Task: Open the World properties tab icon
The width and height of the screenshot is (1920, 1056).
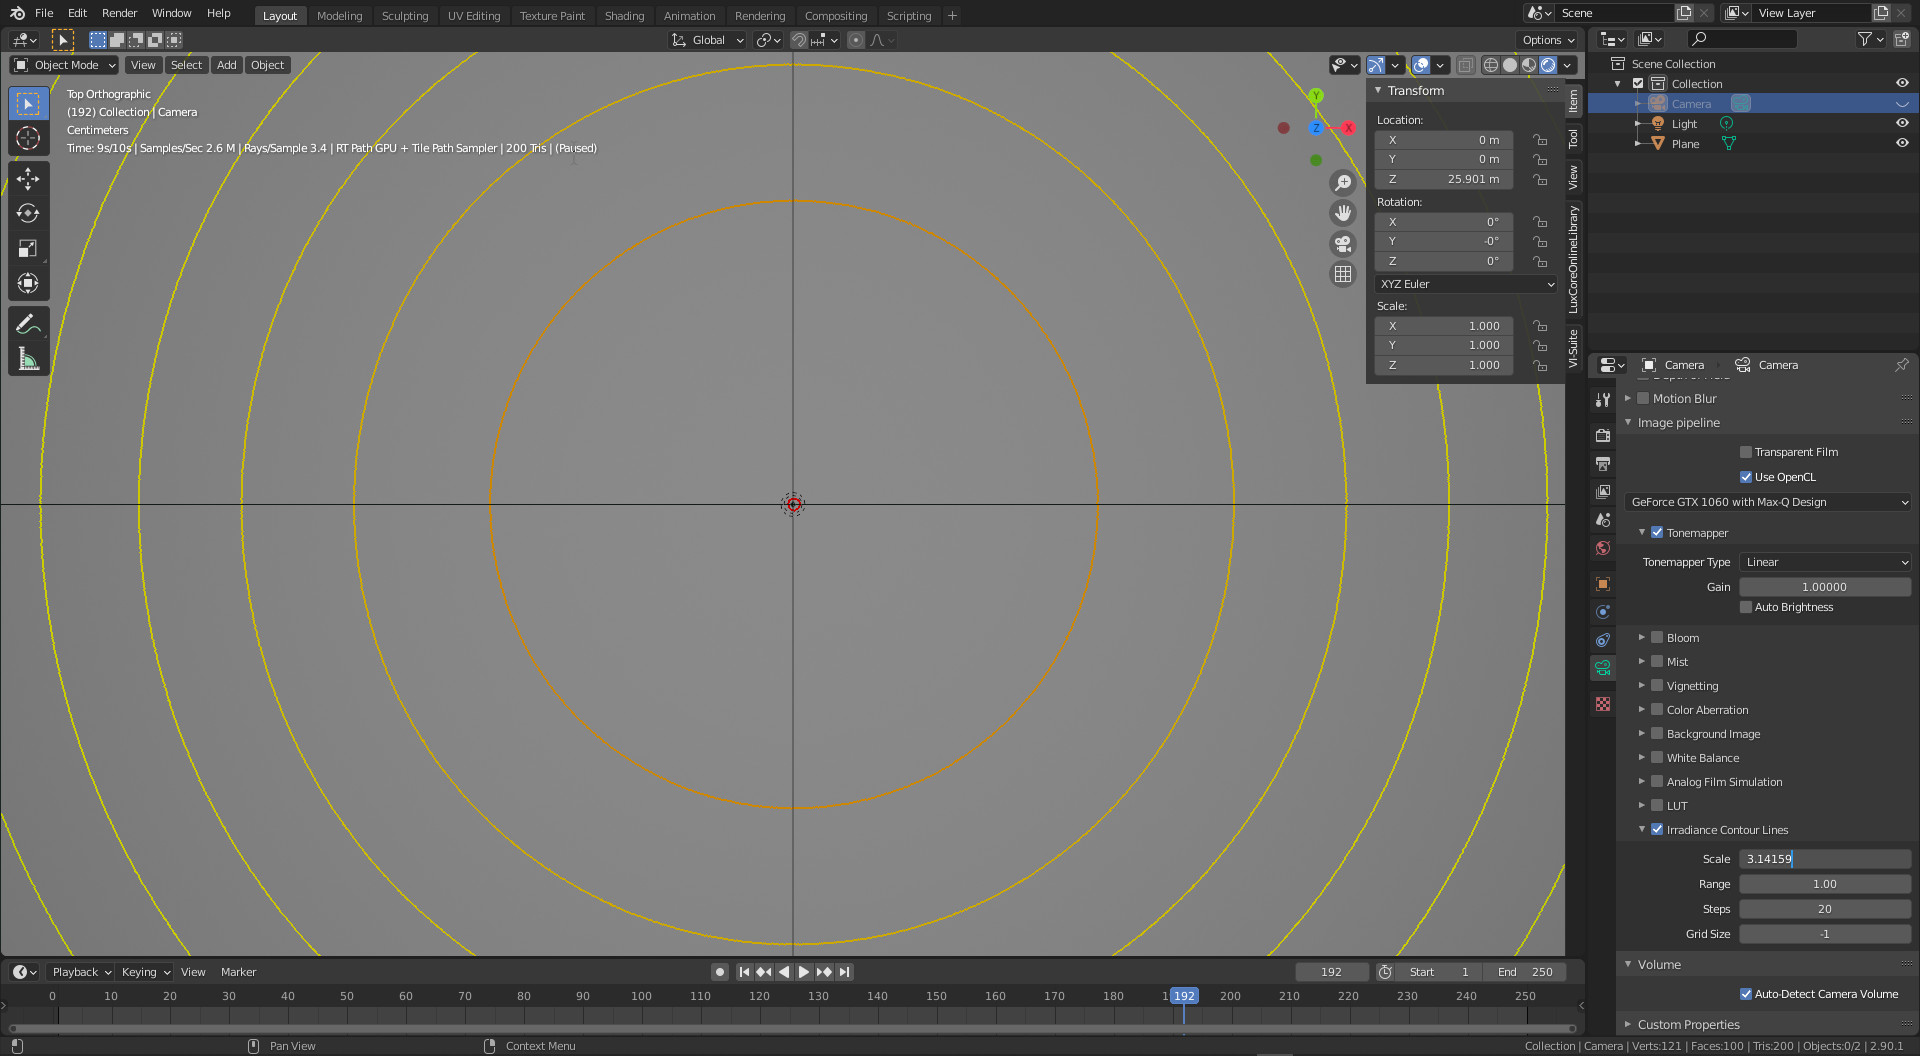Action: (x=1603, y=548)
